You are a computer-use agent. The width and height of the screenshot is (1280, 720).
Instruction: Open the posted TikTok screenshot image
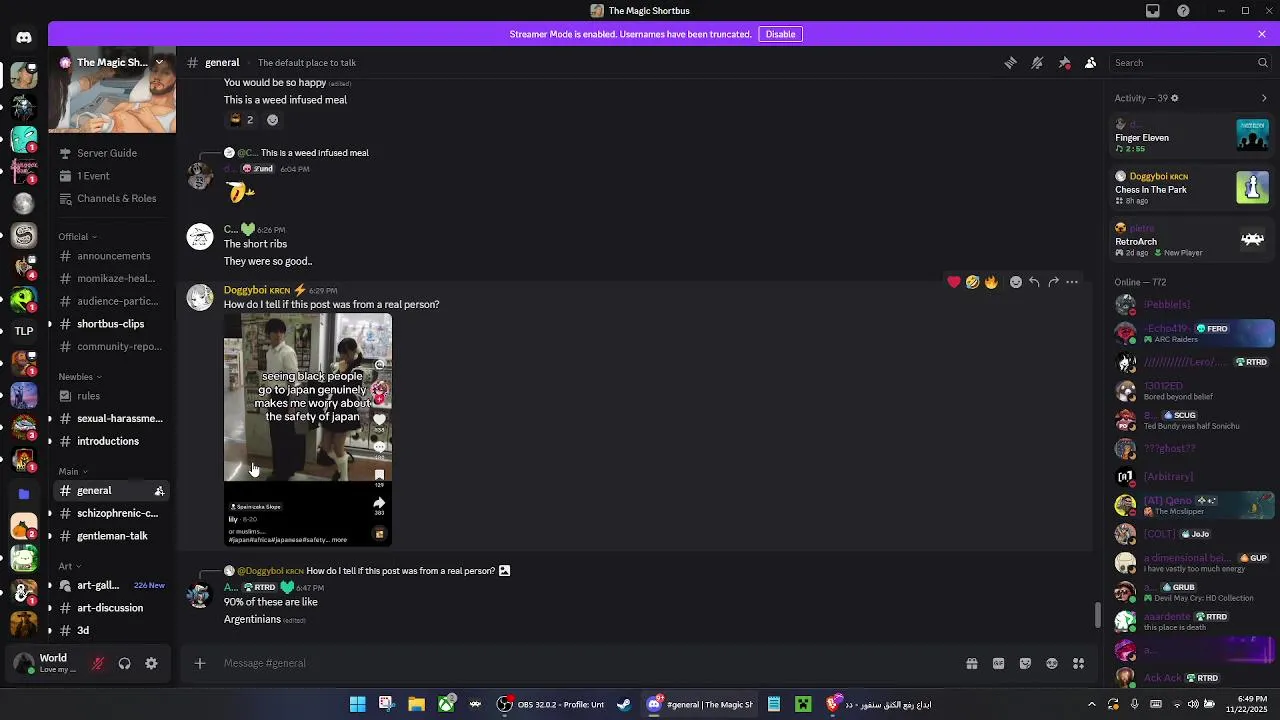[x=308, y=430]
